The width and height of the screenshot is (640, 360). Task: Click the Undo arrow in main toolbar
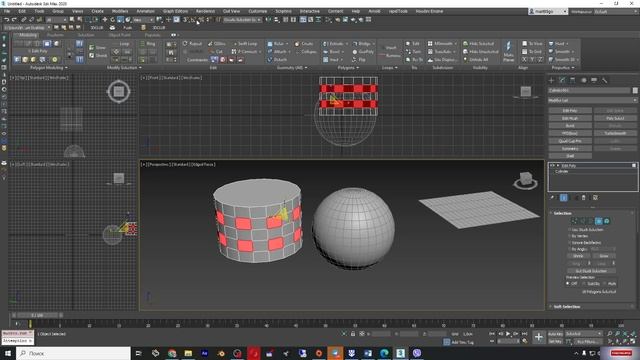tap(6, 20)
